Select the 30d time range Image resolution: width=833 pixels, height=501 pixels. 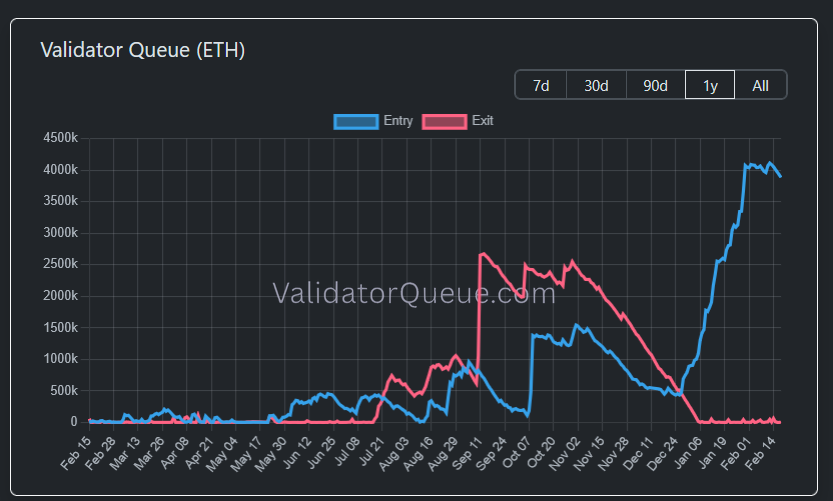(x=596, y=85)
